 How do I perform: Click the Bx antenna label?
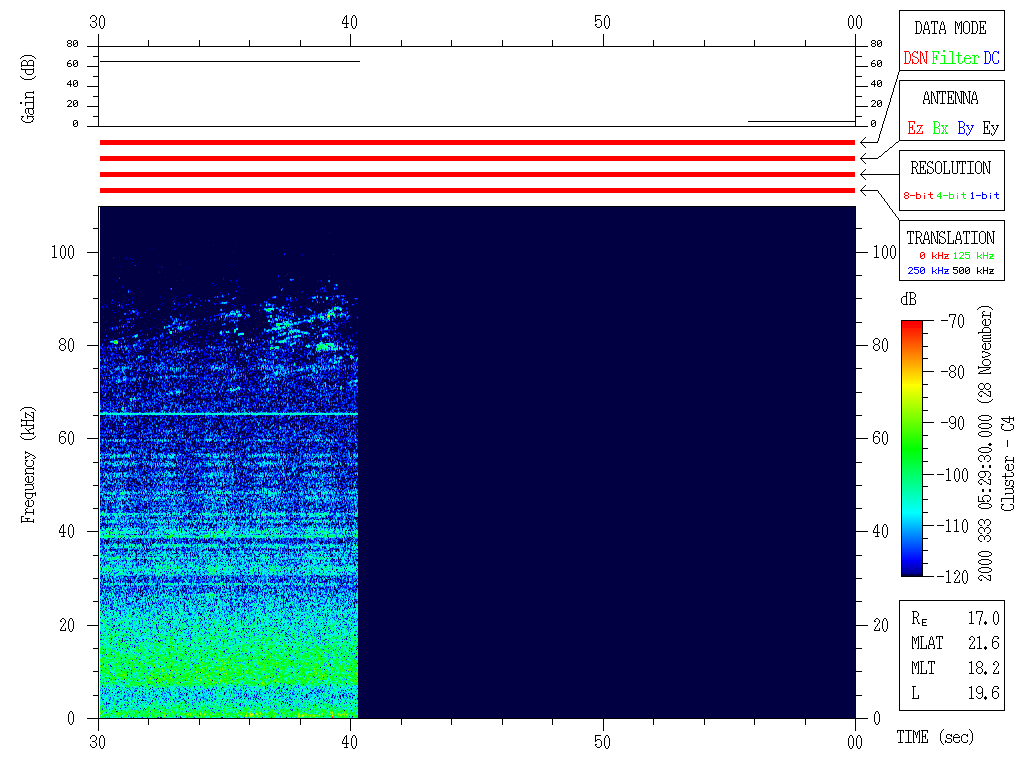pyautogui.click(x=940, y=129)
